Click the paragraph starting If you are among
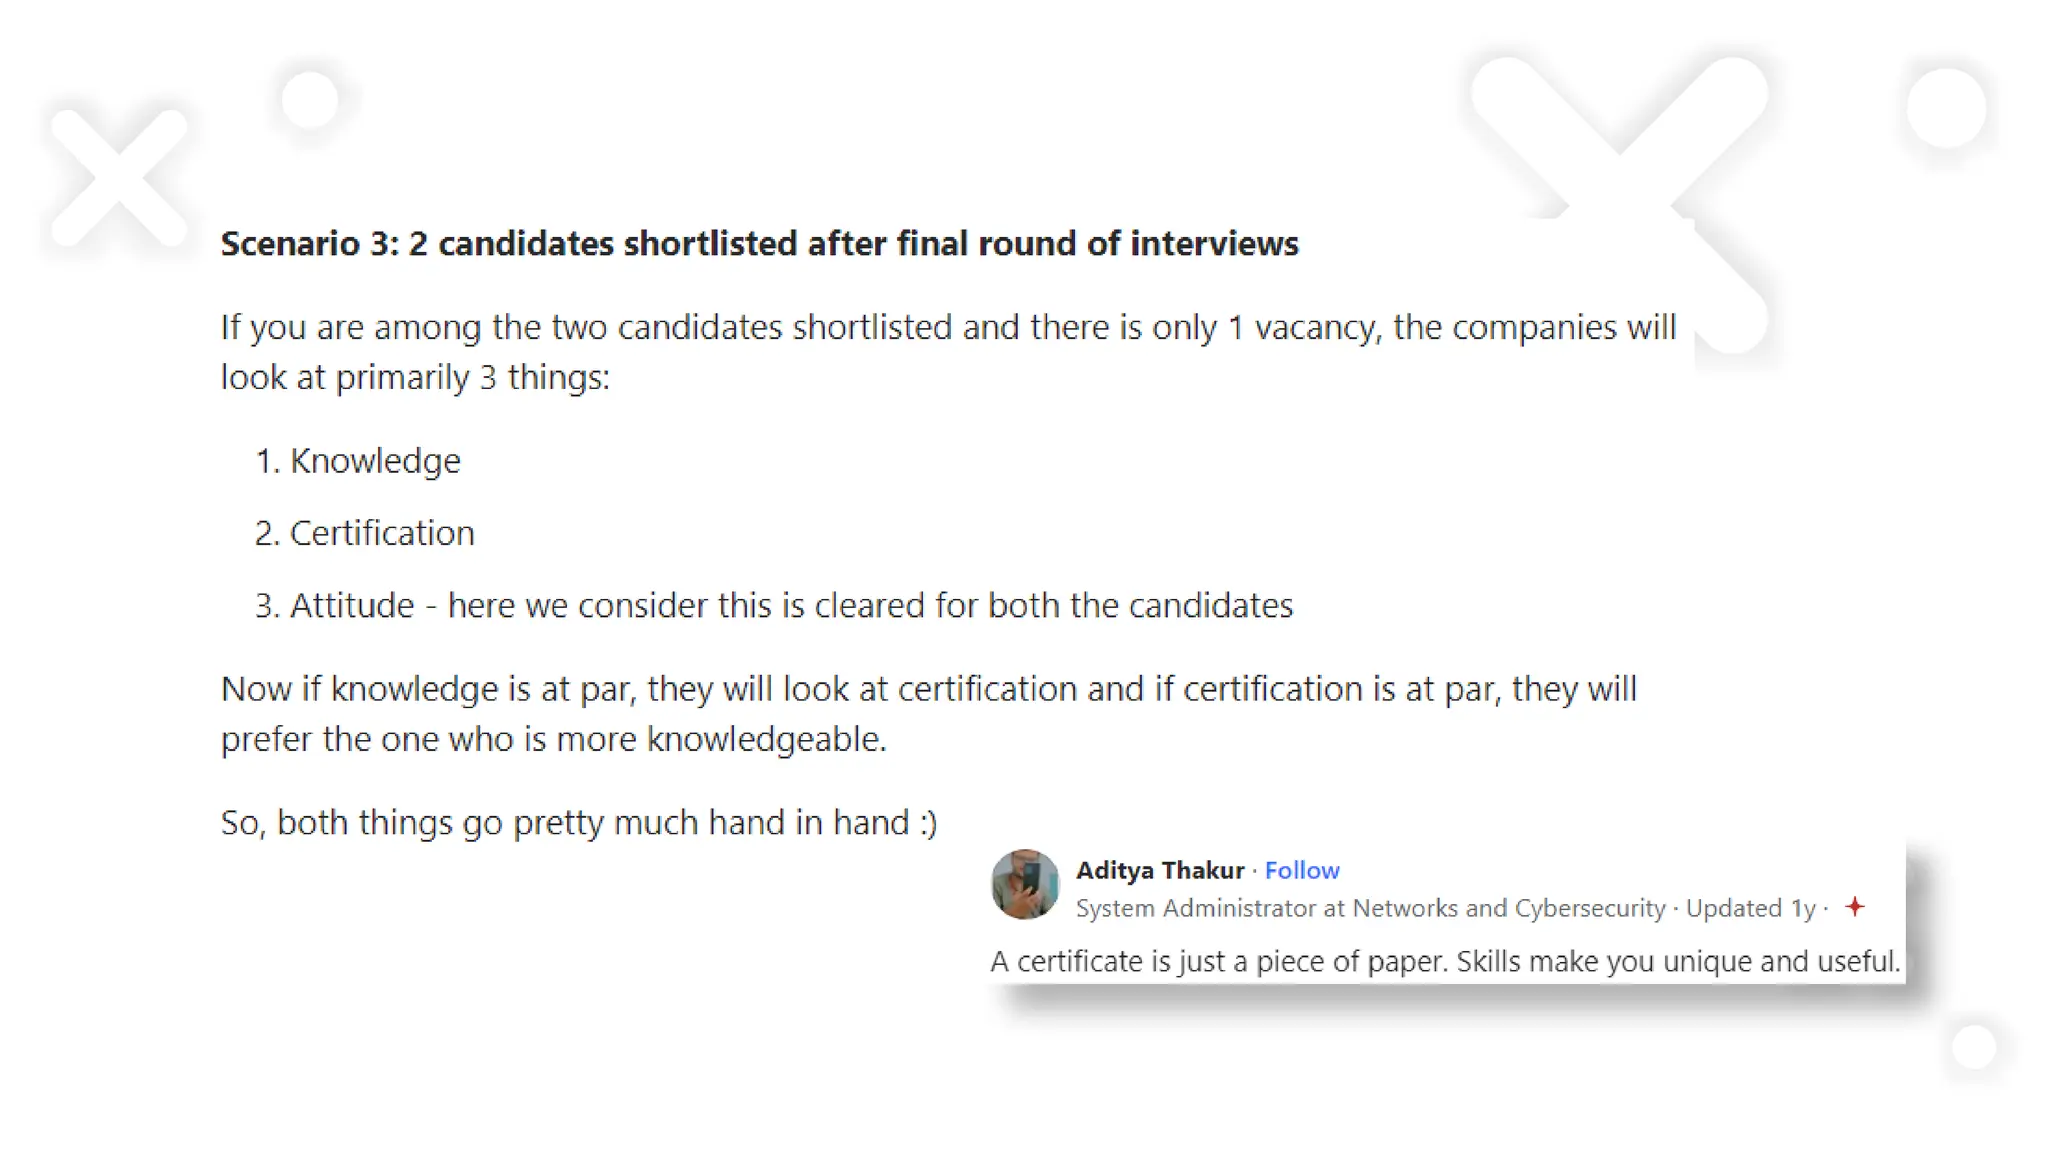The image size is (2048, 1152). pyautogui.click(x=948, y=352)
